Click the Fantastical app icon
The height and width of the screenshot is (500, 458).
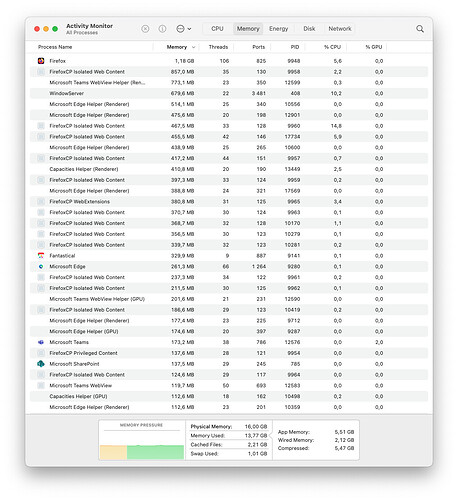coord(41,256)
